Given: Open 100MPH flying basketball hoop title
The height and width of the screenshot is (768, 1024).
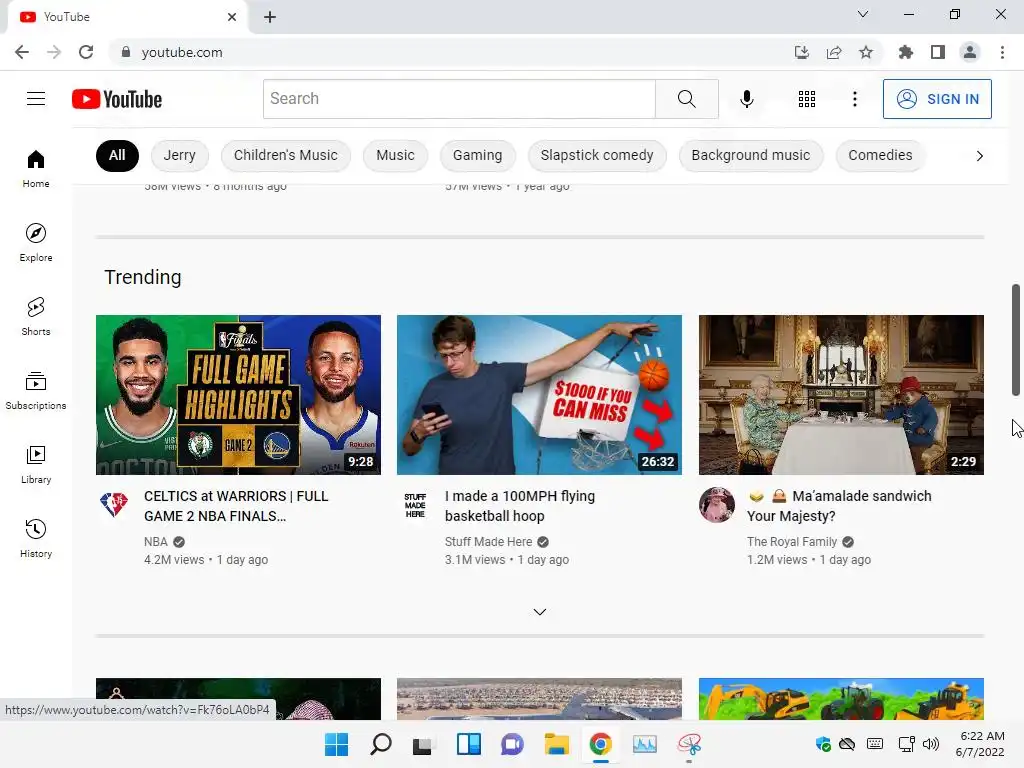Looking at the screenshot, I should 520,506.
